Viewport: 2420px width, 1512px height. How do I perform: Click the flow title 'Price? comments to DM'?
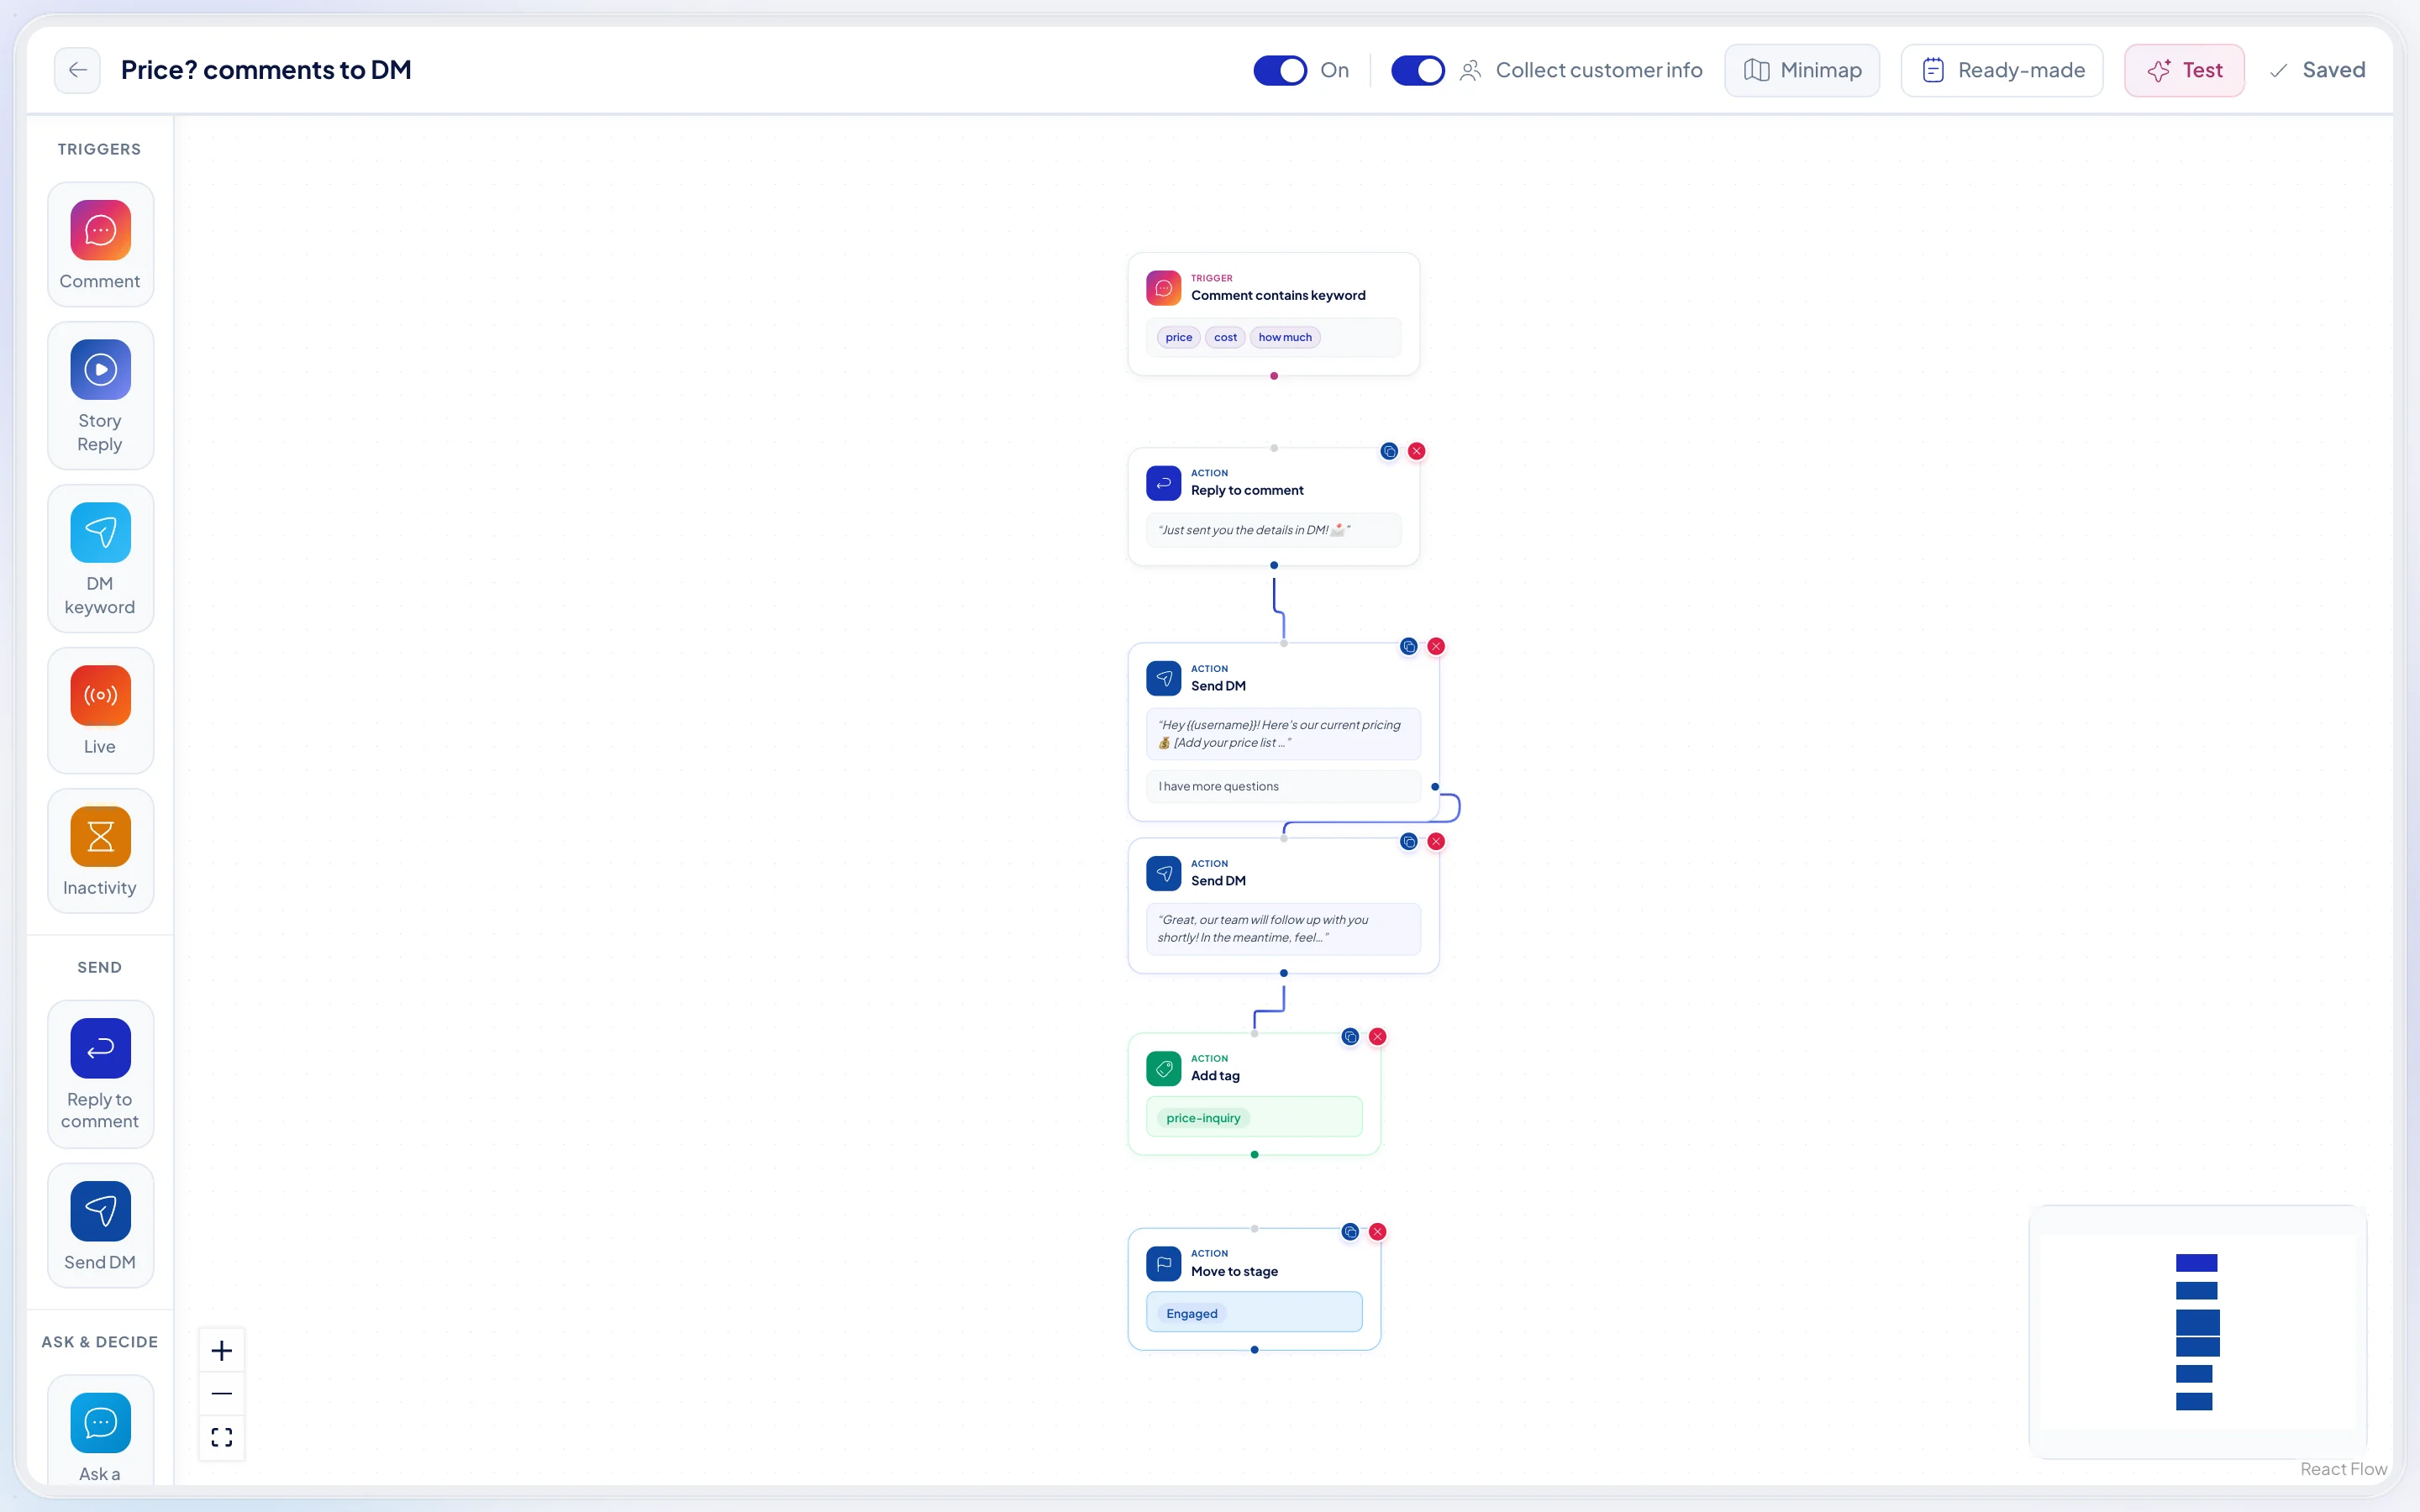coord(266,70)
